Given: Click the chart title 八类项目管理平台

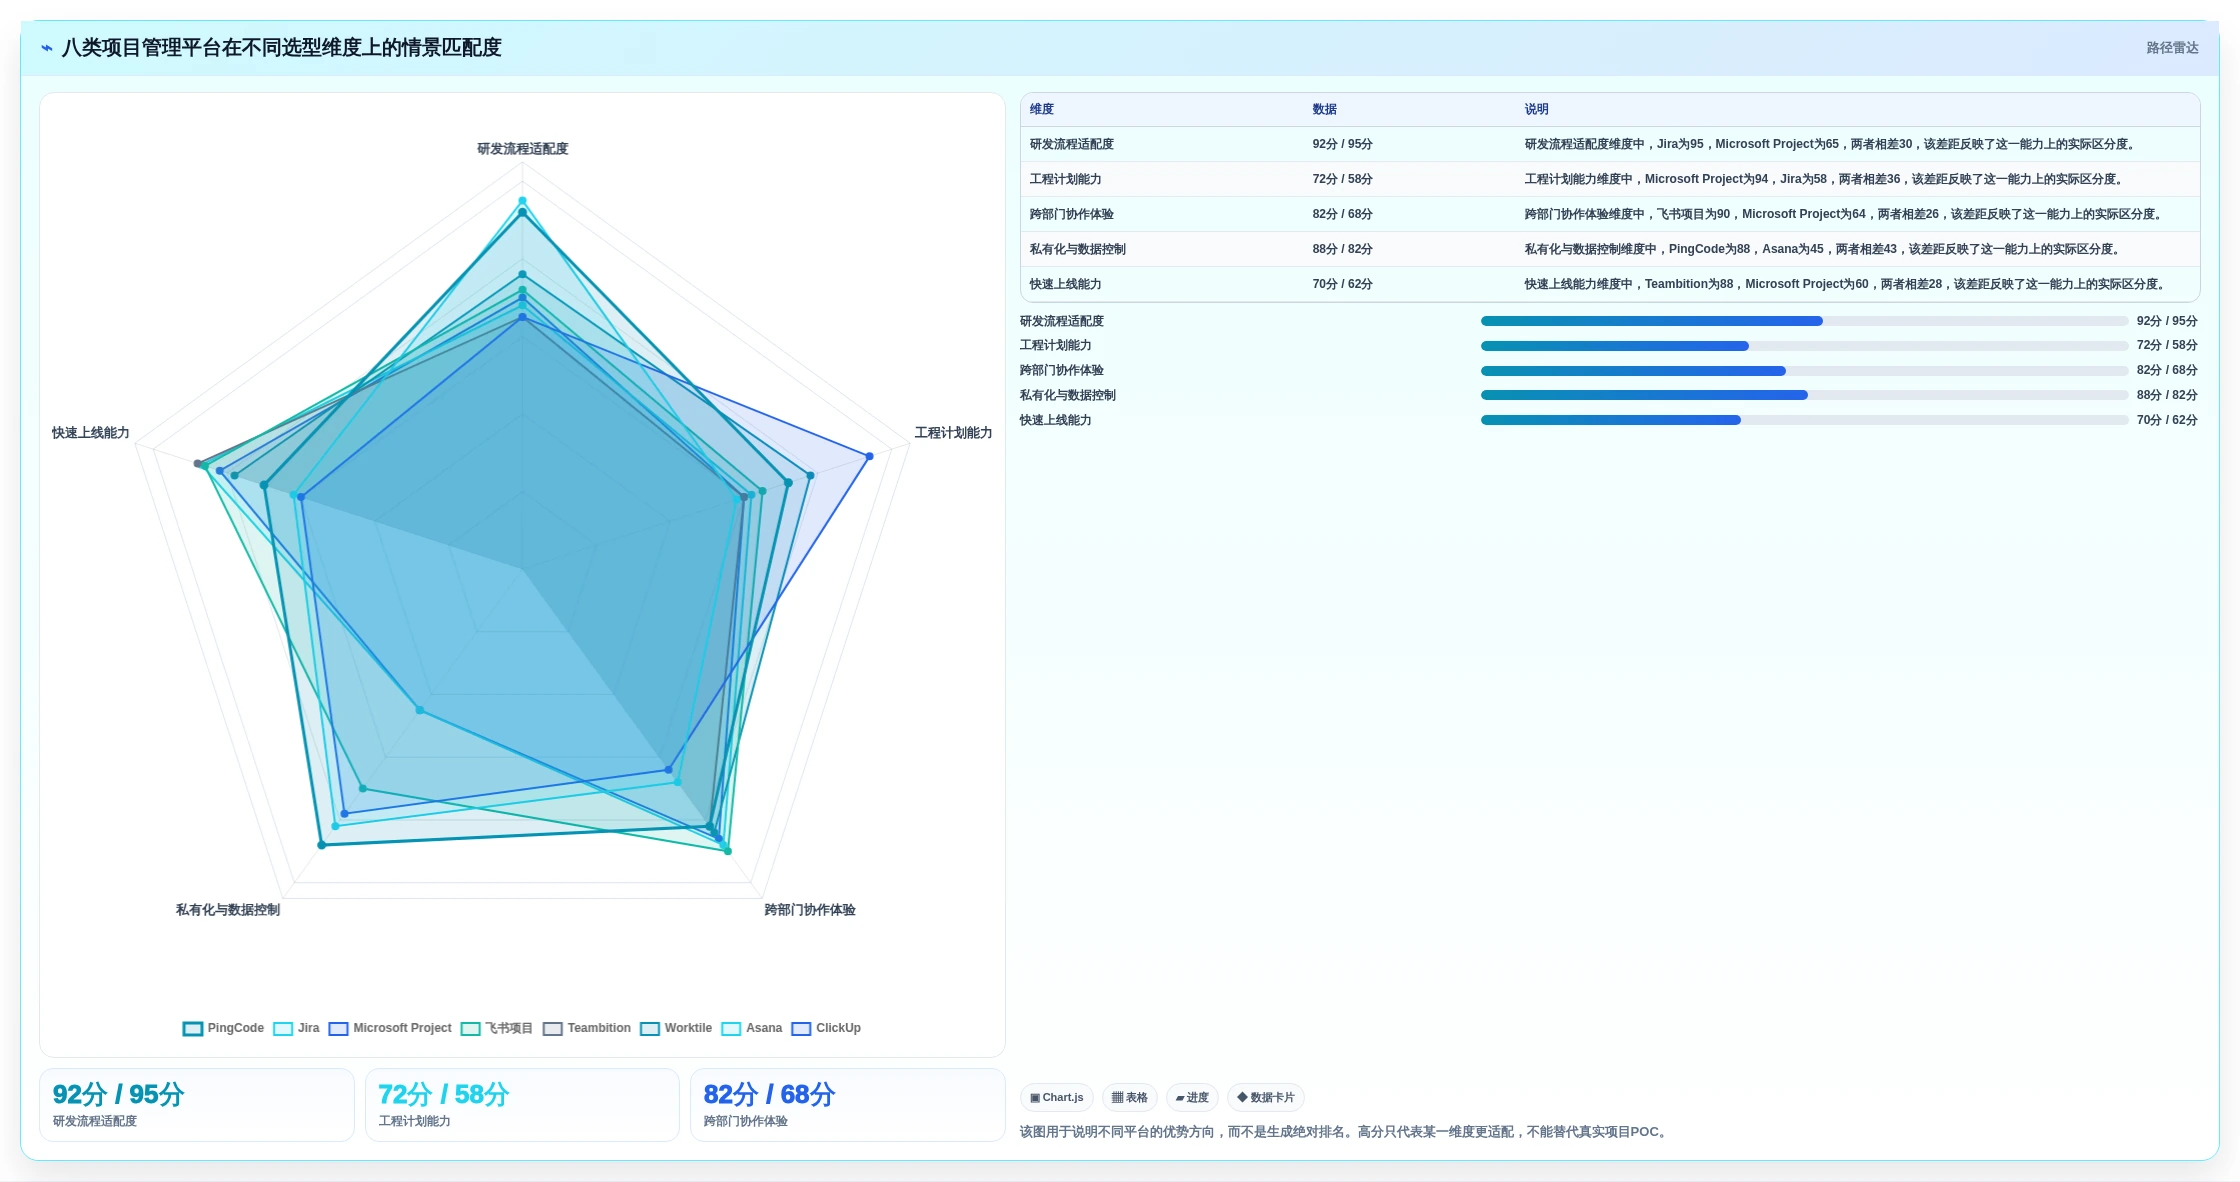Looking at the screenshot, I should tap(281, 48).
